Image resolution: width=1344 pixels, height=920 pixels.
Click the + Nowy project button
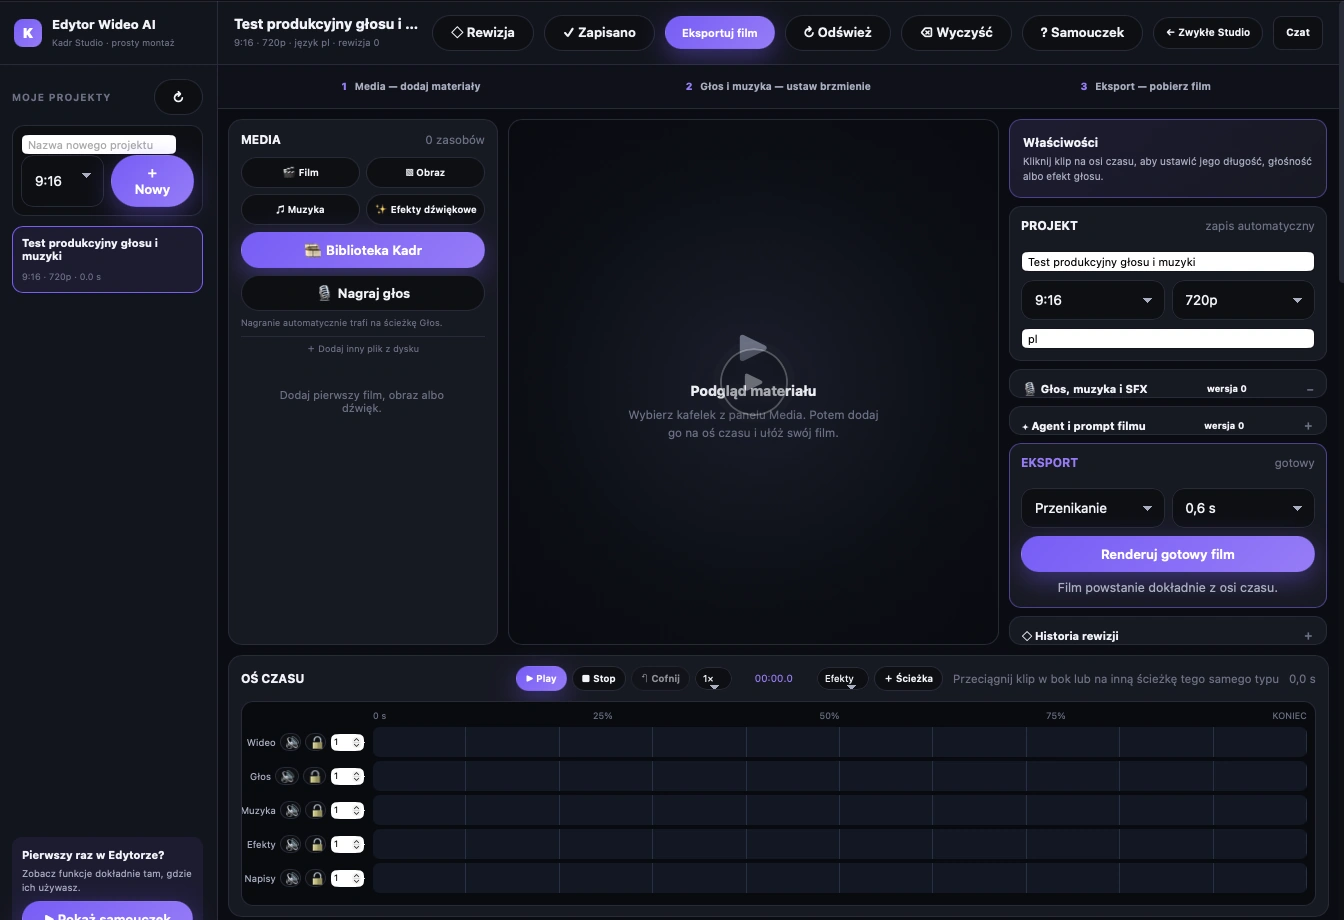(x=152, y=181)
